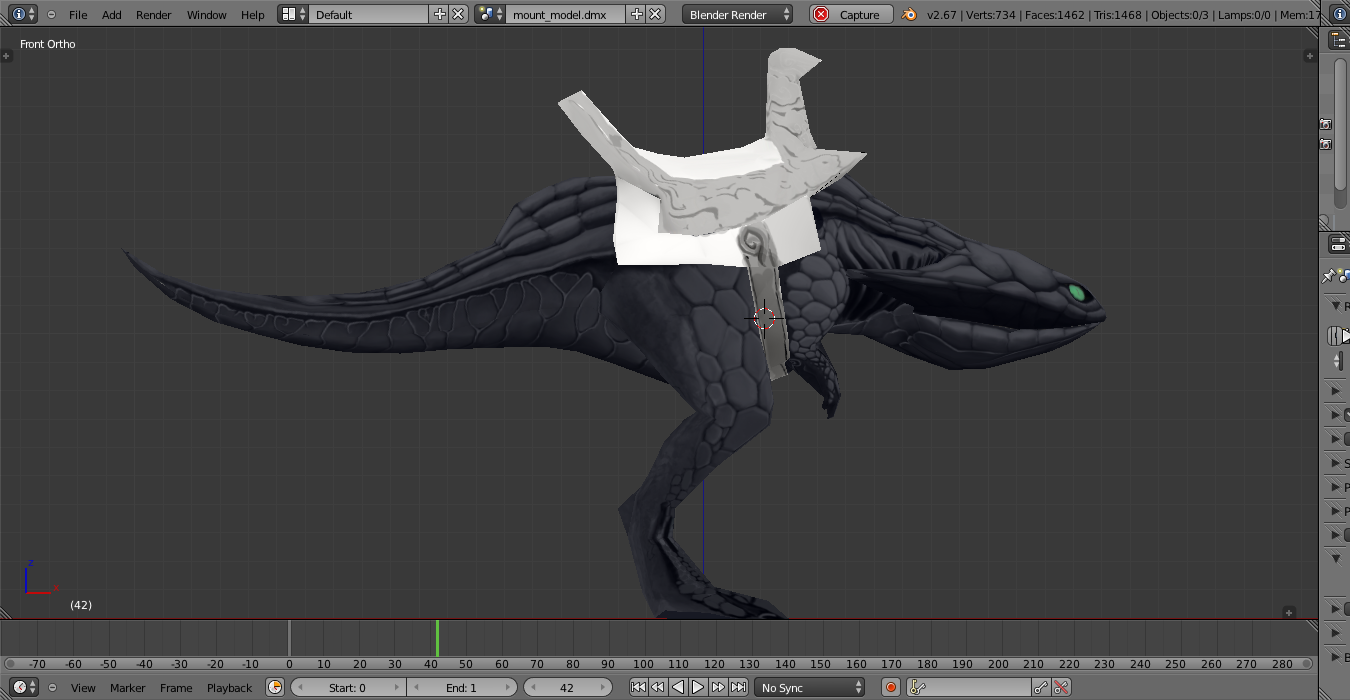
Task: Click the timeline horizontal scrollbar
Action: coord(658,663)
